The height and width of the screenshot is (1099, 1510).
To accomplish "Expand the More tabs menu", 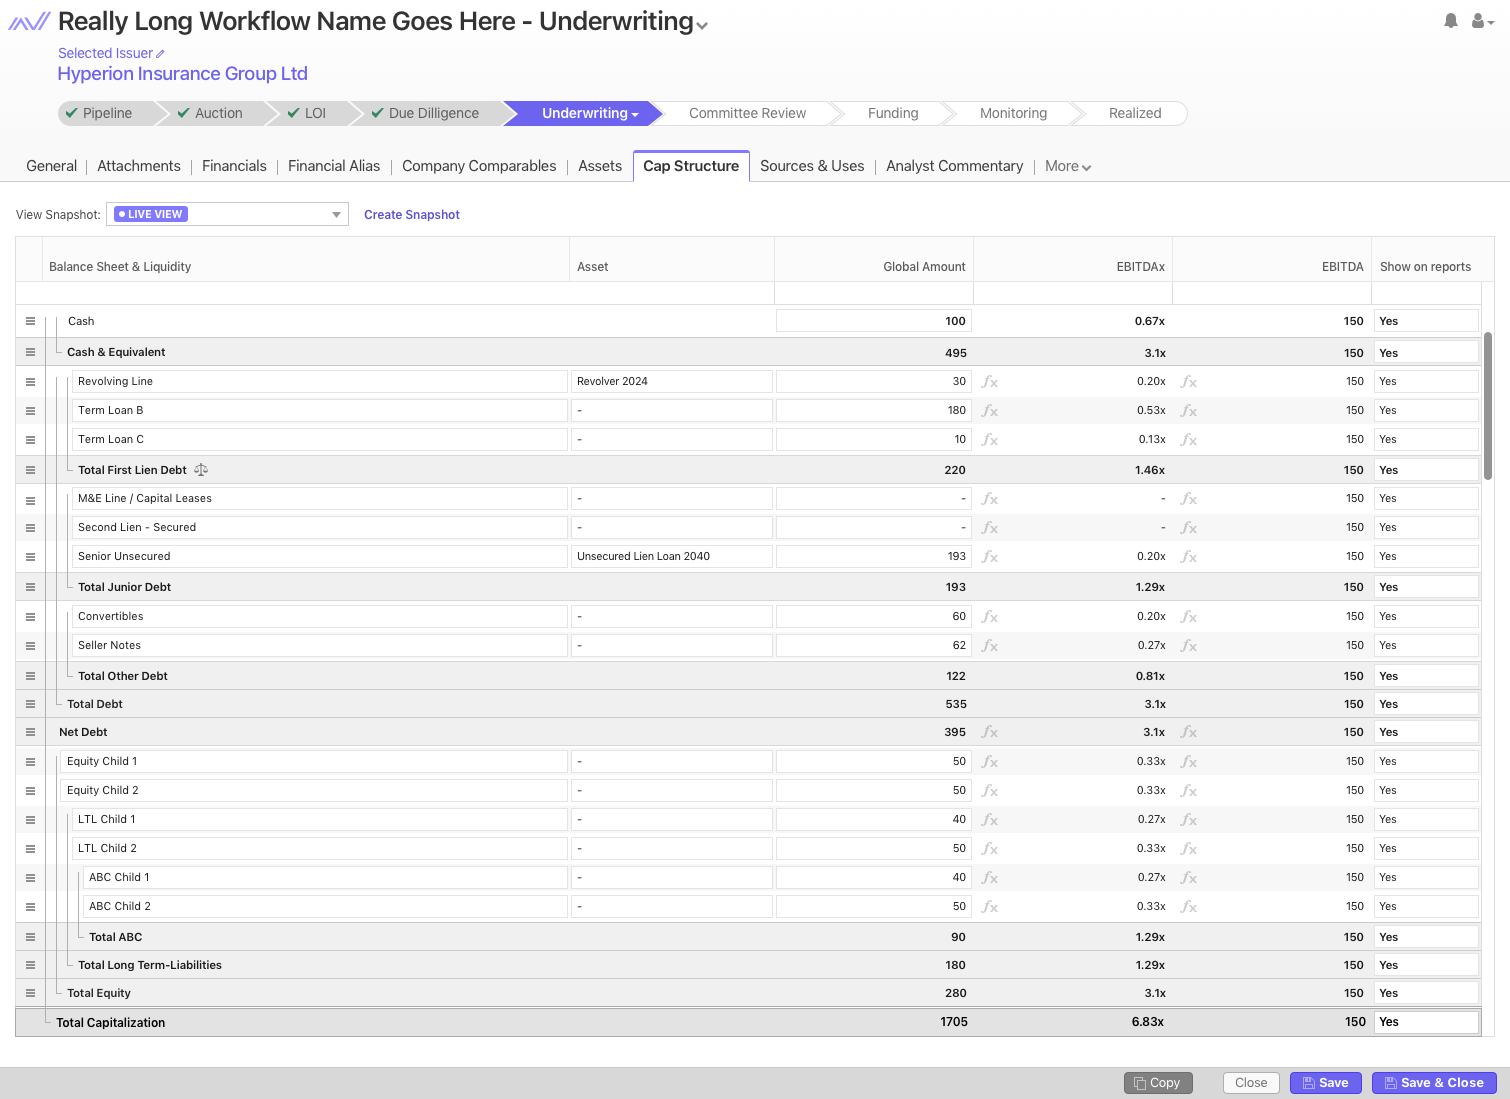I will pos(1067,167).
